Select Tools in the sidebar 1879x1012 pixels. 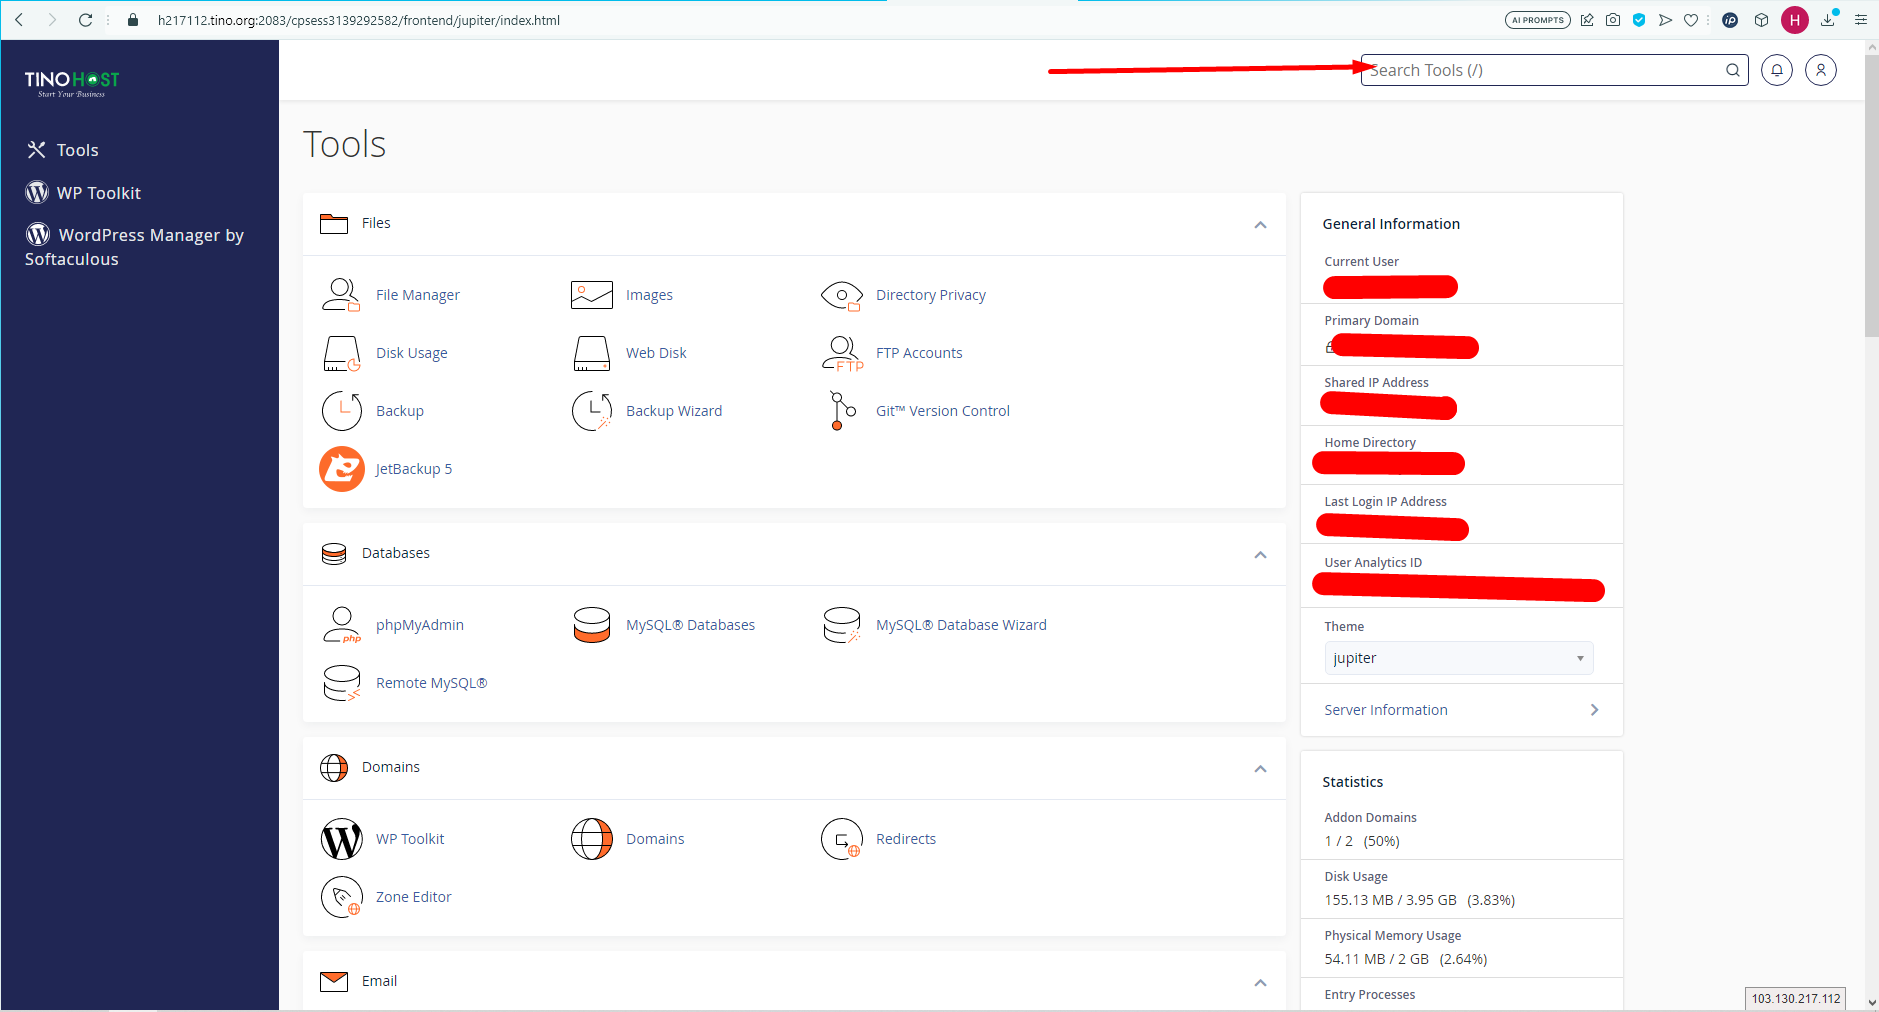[x=62, y=150]
